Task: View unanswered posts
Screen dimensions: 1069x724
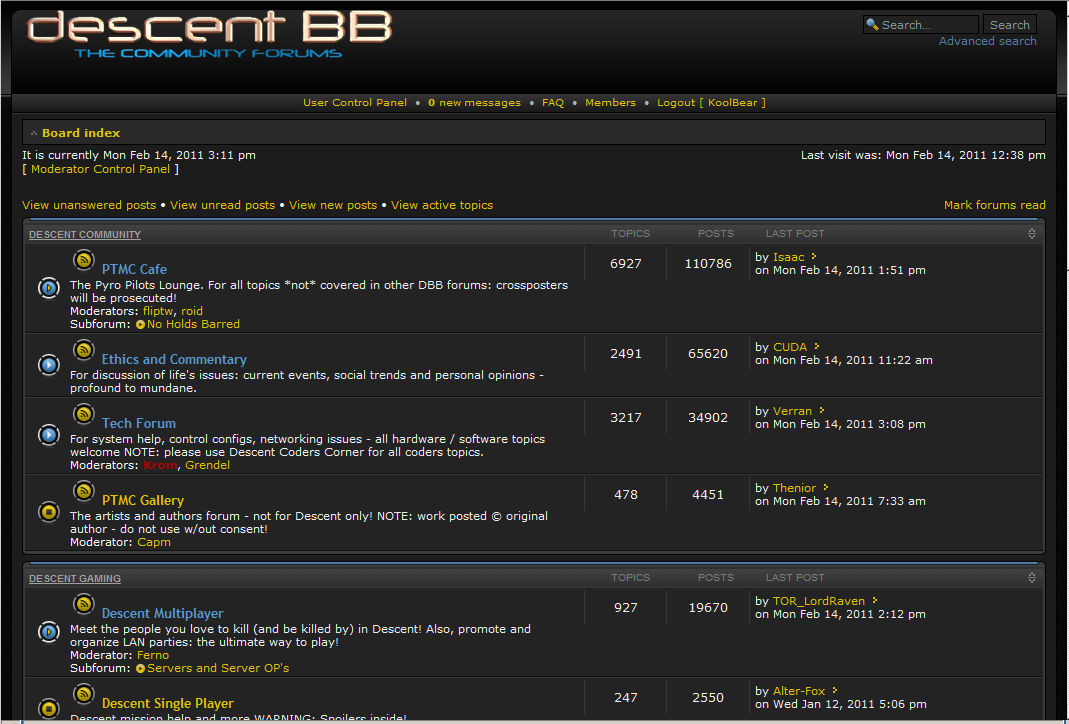Action: click(89, 205)
